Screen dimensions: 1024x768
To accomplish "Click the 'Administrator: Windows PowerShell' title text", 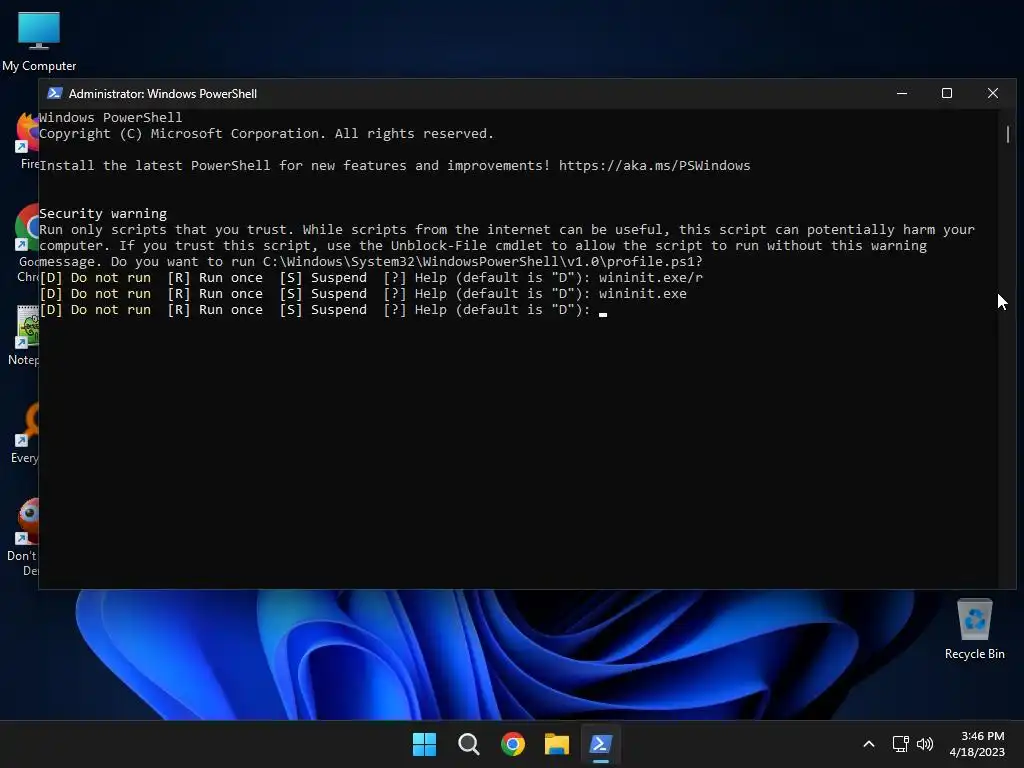I will click(x=163, y=94).
